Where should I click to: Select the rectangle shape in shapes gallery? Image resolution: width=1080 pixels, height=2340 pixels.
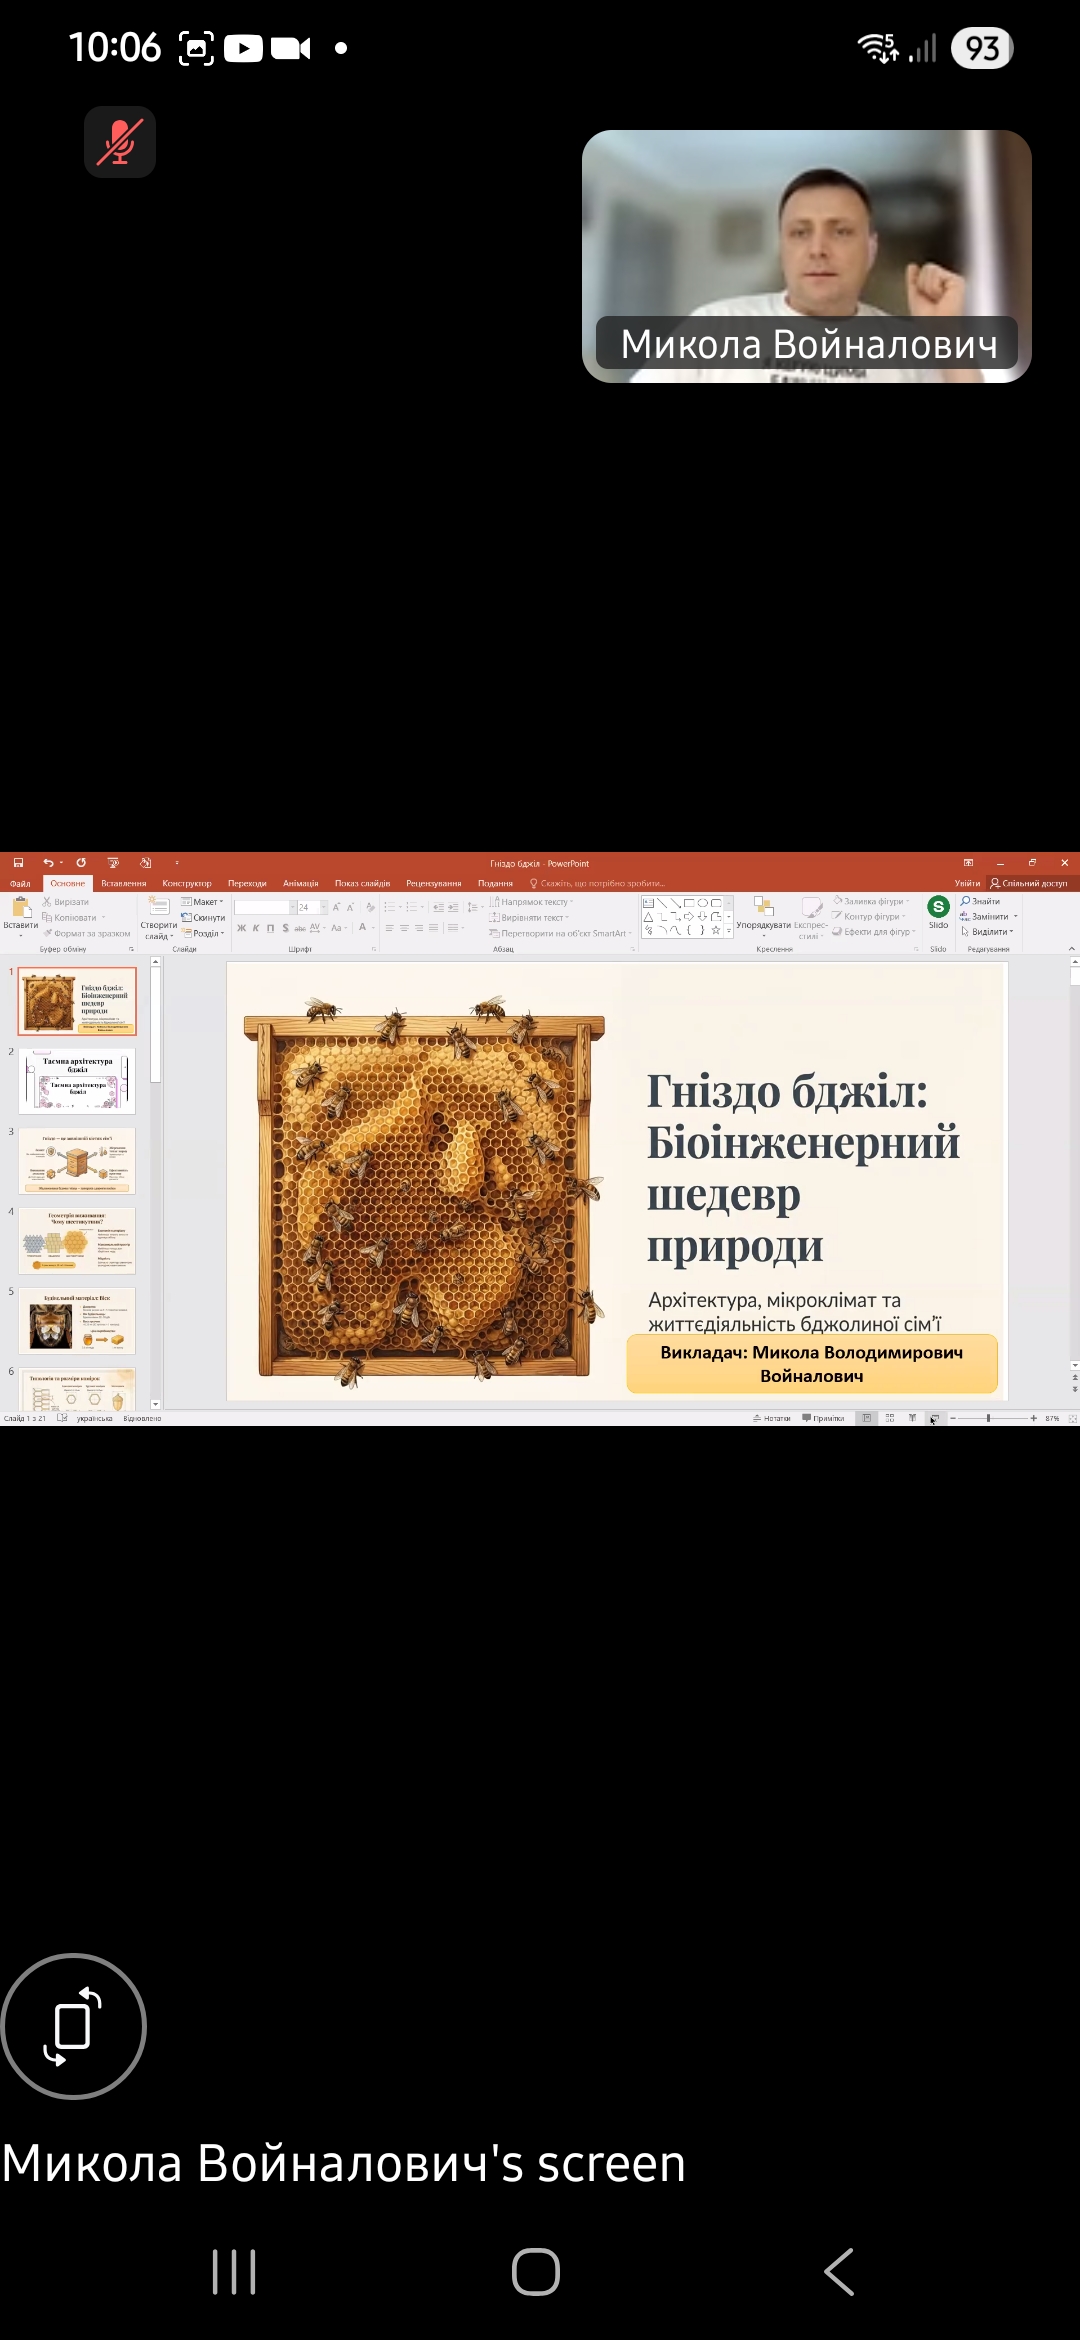(x=689, y=902)
